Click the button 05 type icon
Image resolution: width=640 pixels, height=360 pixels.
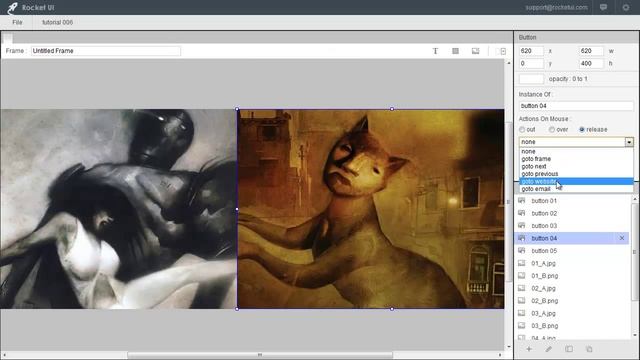coord(522,250)
